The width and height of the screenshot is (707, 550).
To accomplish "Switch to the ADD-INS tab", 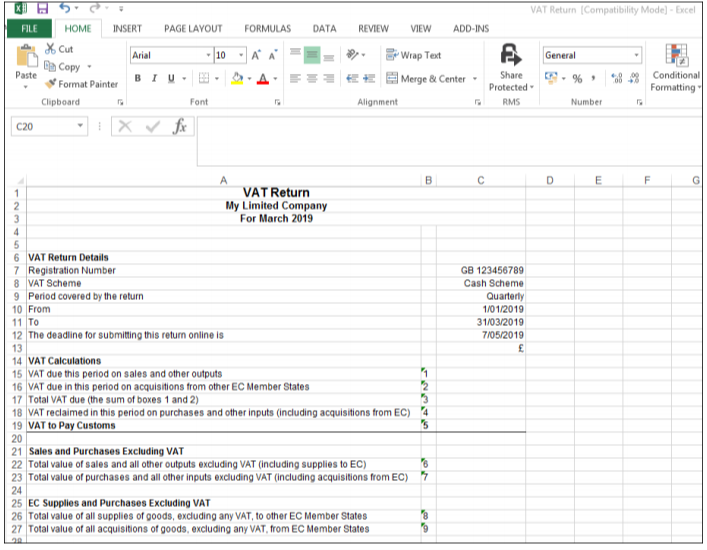I will point(471,28).
